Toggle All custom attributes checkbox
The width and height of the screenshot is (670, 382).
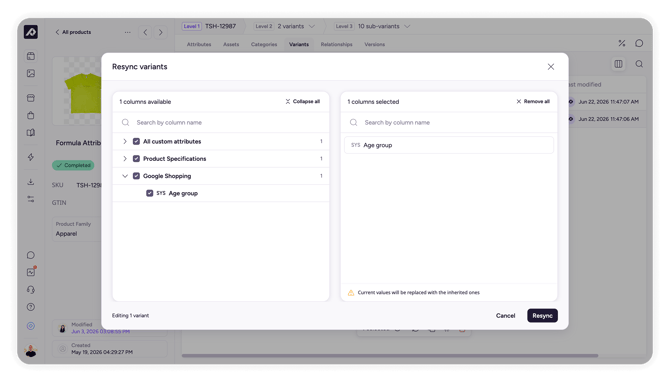[136, 141]
